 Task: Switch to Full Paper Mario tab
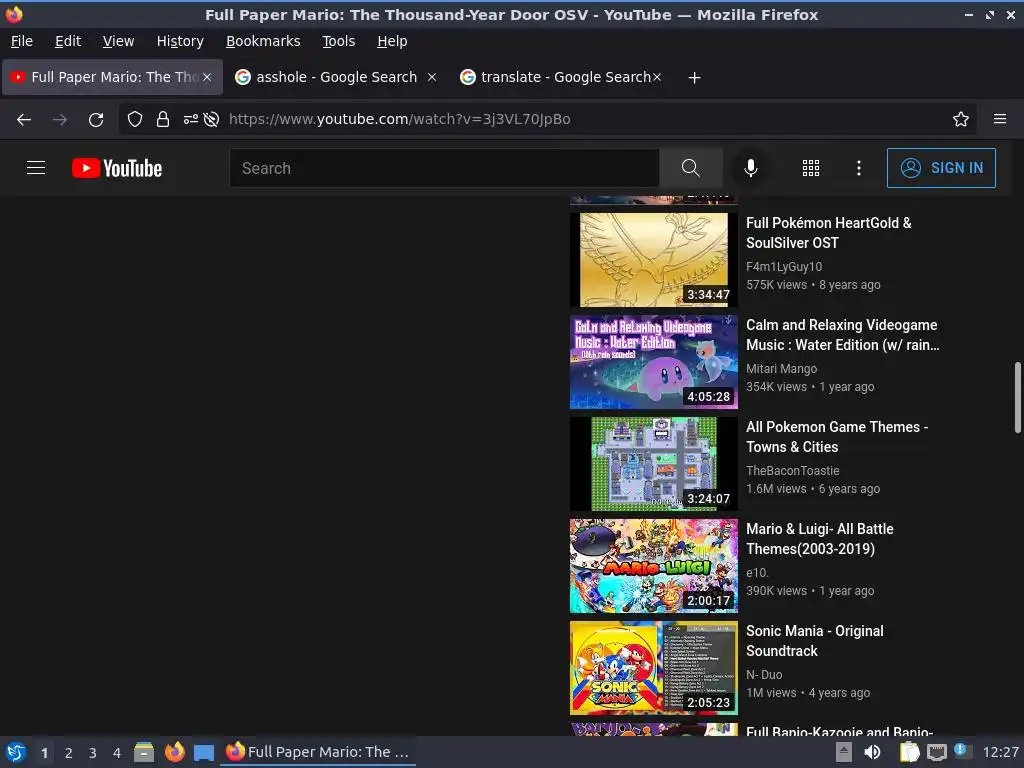tap(112, 77)
